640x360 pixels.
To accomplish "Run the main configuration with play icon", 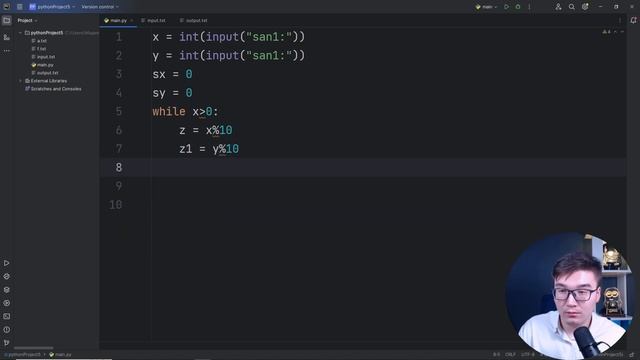I will click(x=507, y=7).
